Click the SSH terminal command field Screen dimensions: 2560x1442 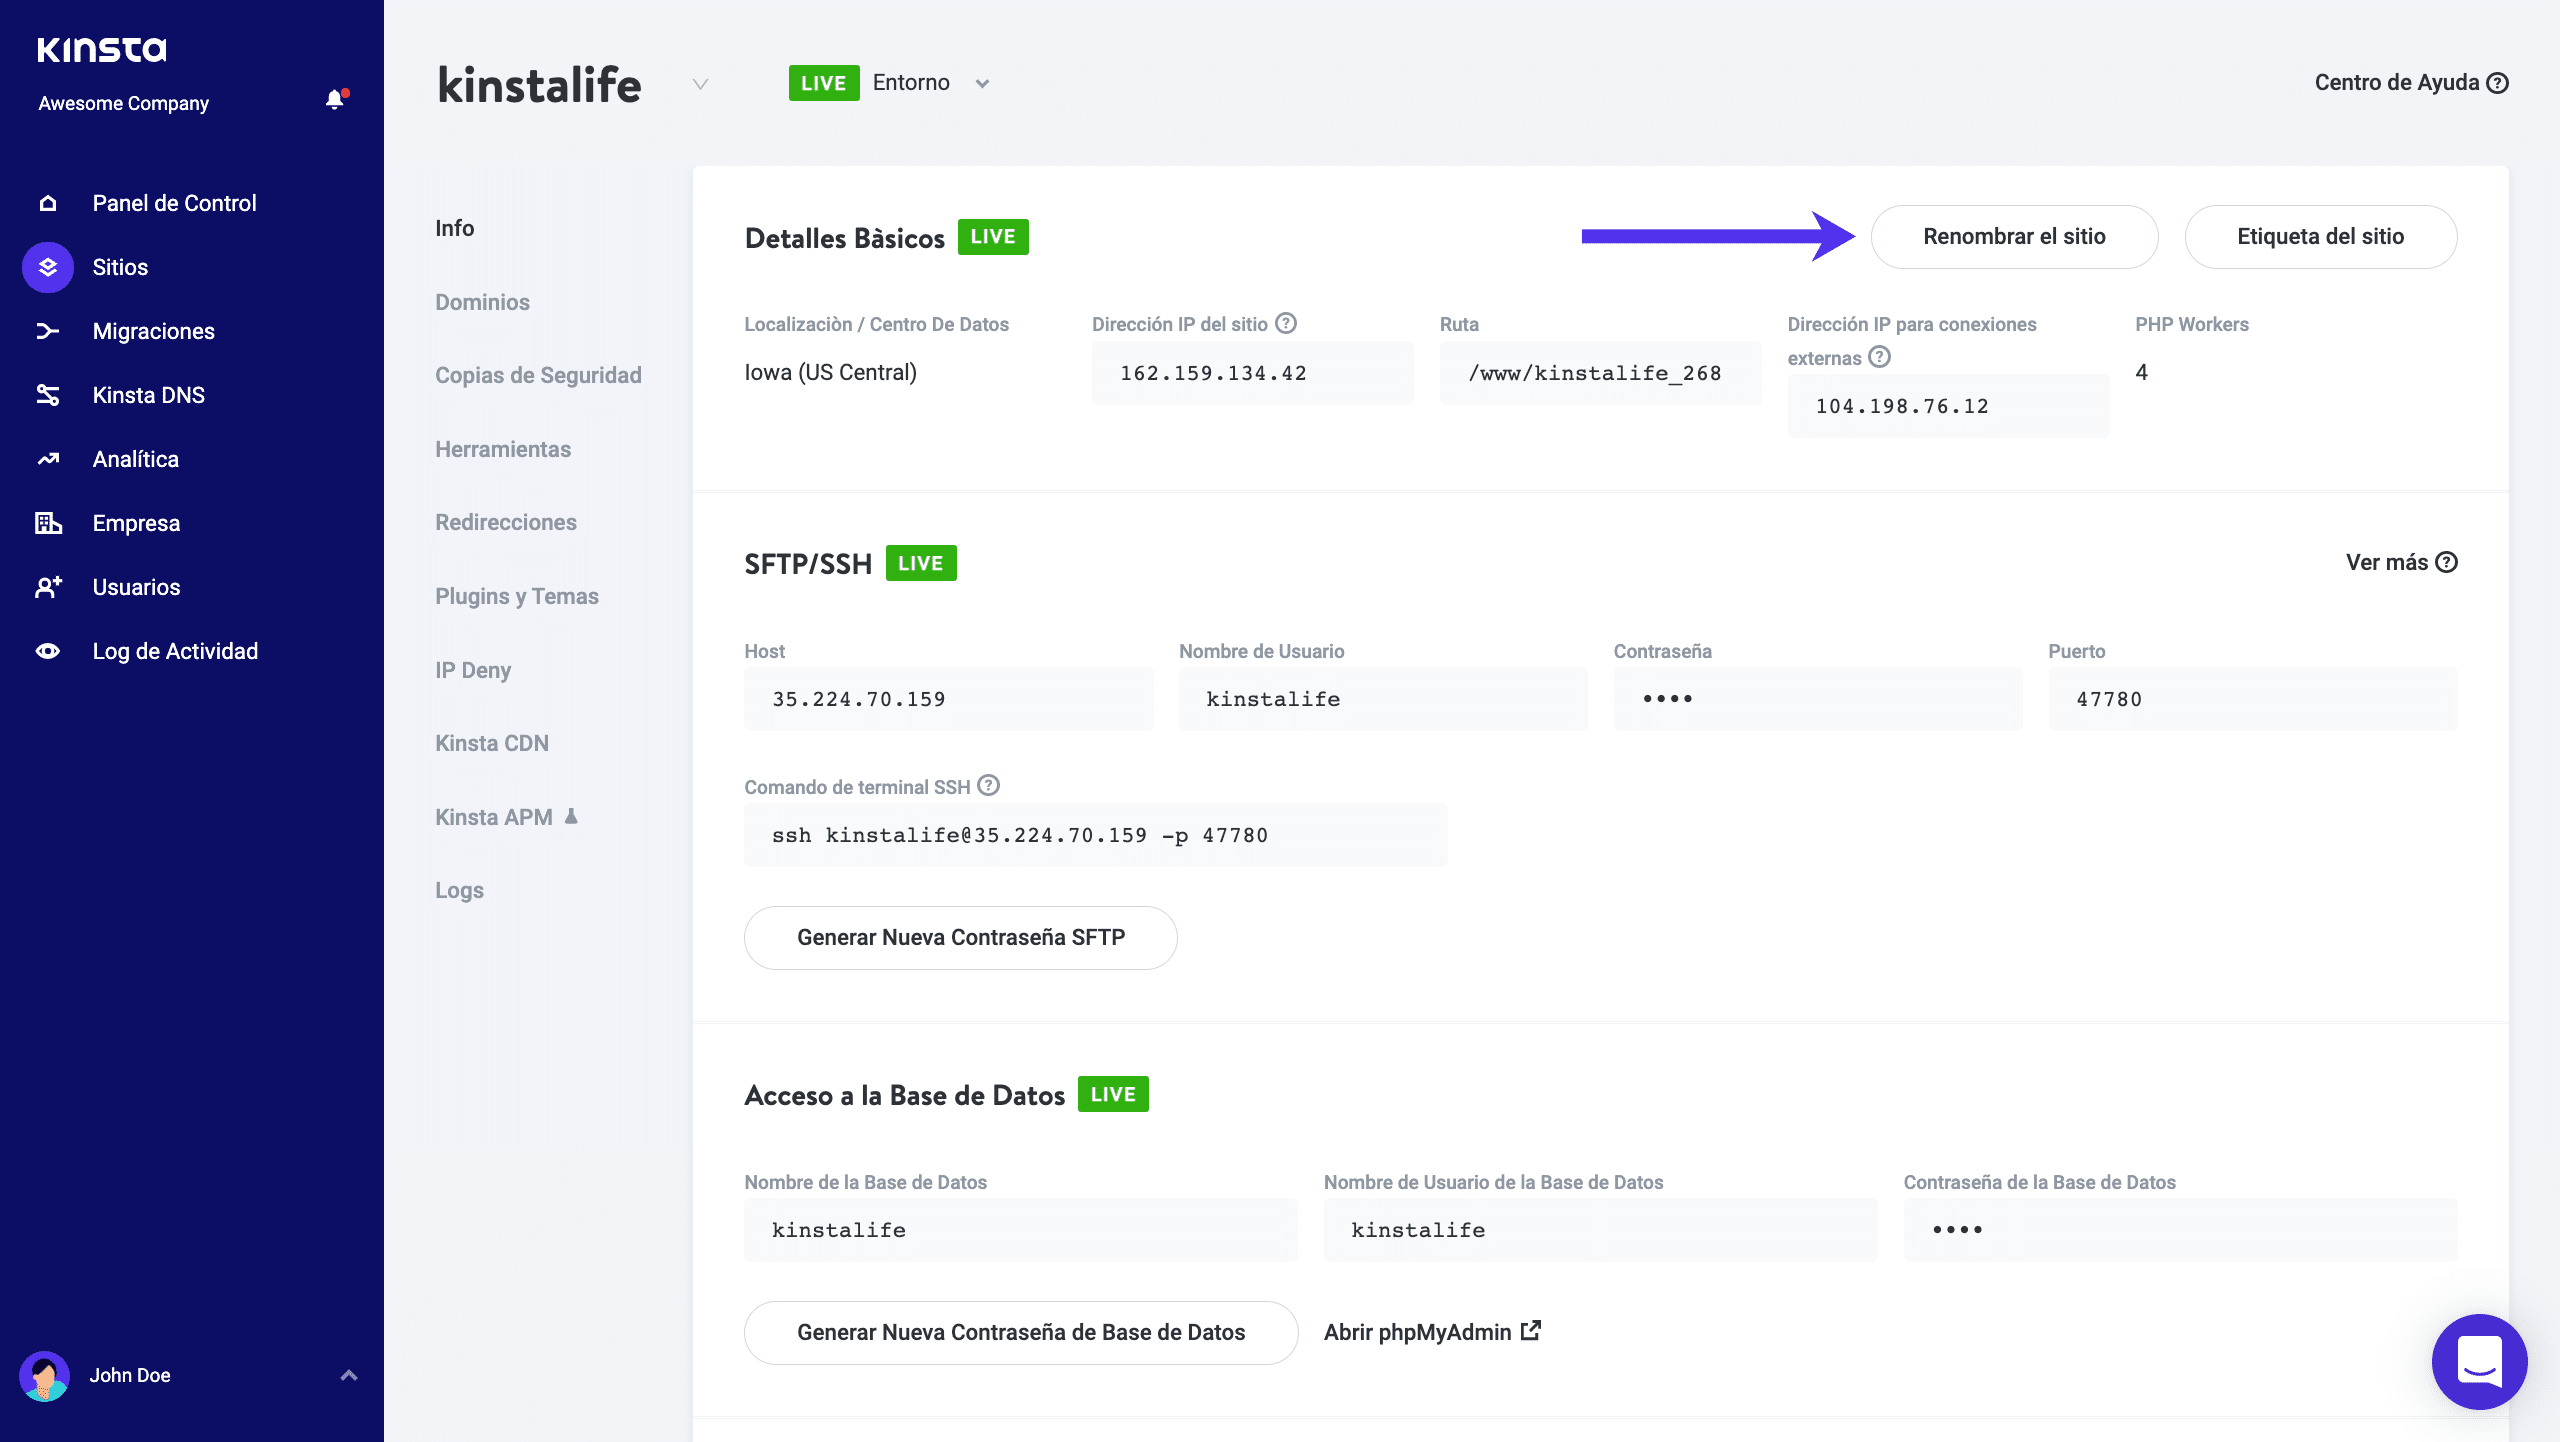pyautogui.click(x=1096, y=835)
